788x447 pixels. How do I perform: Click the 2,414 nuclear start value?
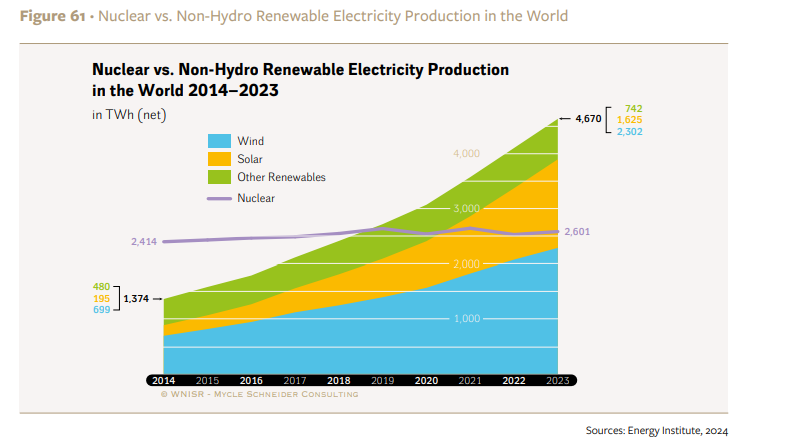tap(144, 242)
